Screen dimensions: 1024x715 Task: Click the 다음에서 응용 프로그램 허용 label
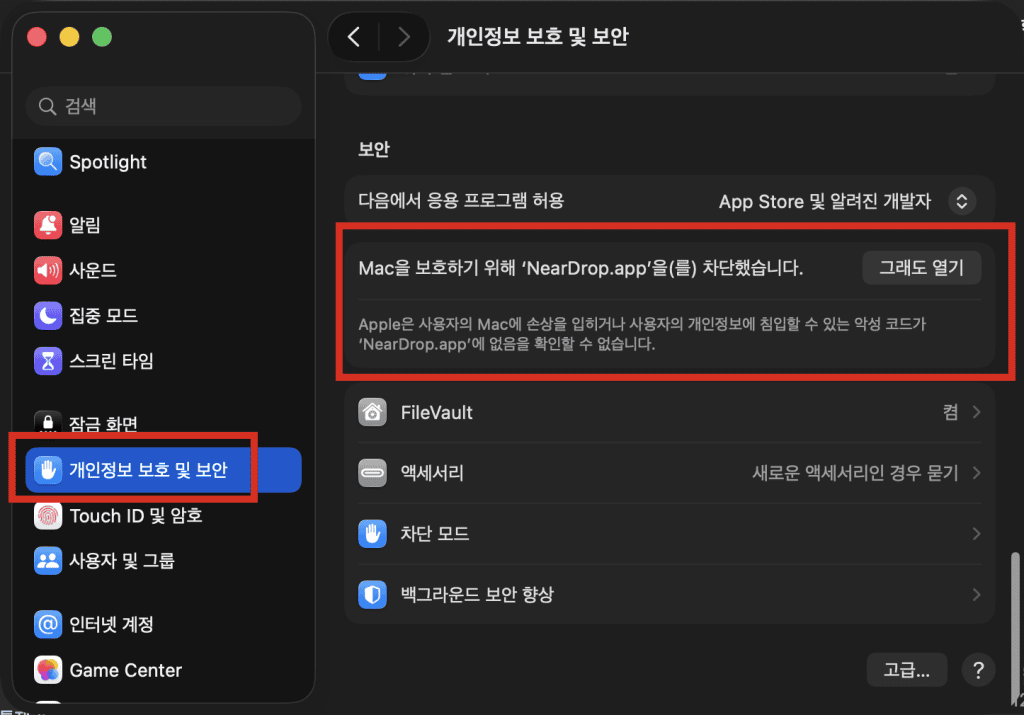click(x=461, y=200)
